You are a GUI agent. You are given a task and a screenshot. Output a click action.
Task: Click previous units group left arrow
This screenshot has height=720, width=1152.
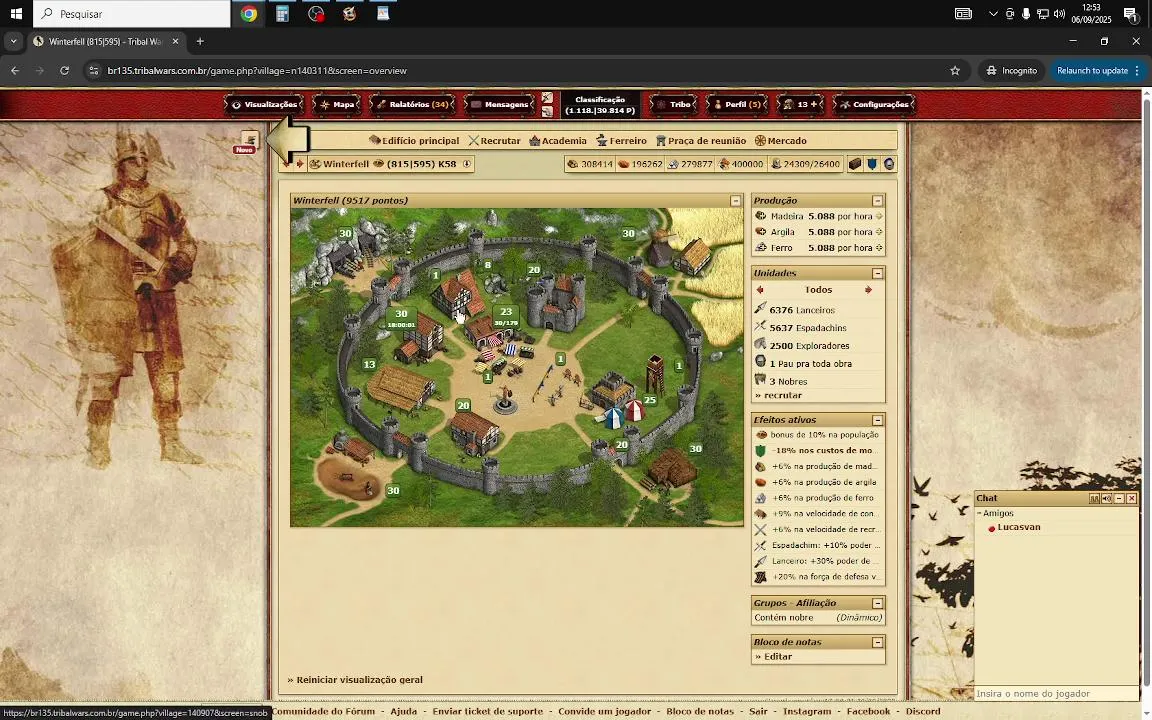coord(760,290)
